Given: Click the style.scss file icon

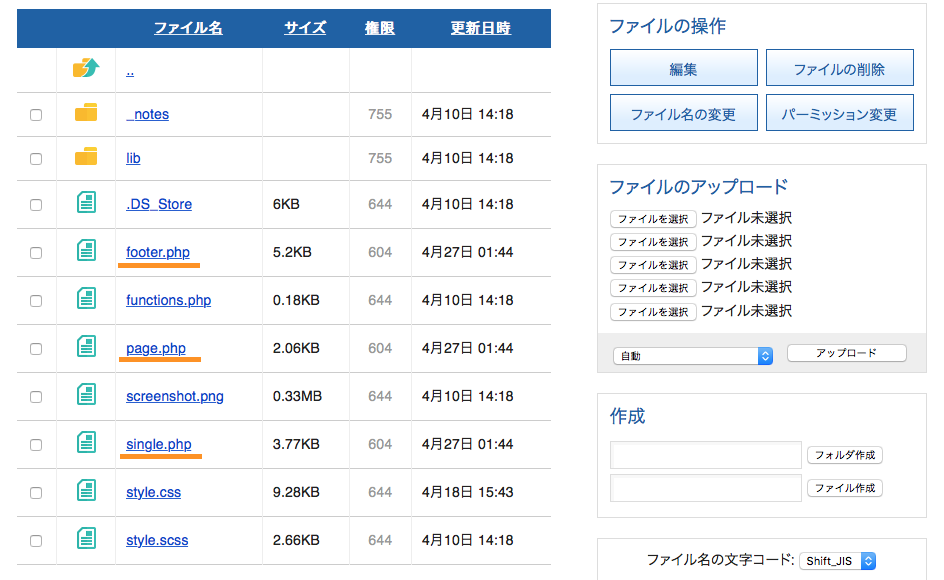Looking at the screenshot, I should pyautogui.click(x=86, y=538).
